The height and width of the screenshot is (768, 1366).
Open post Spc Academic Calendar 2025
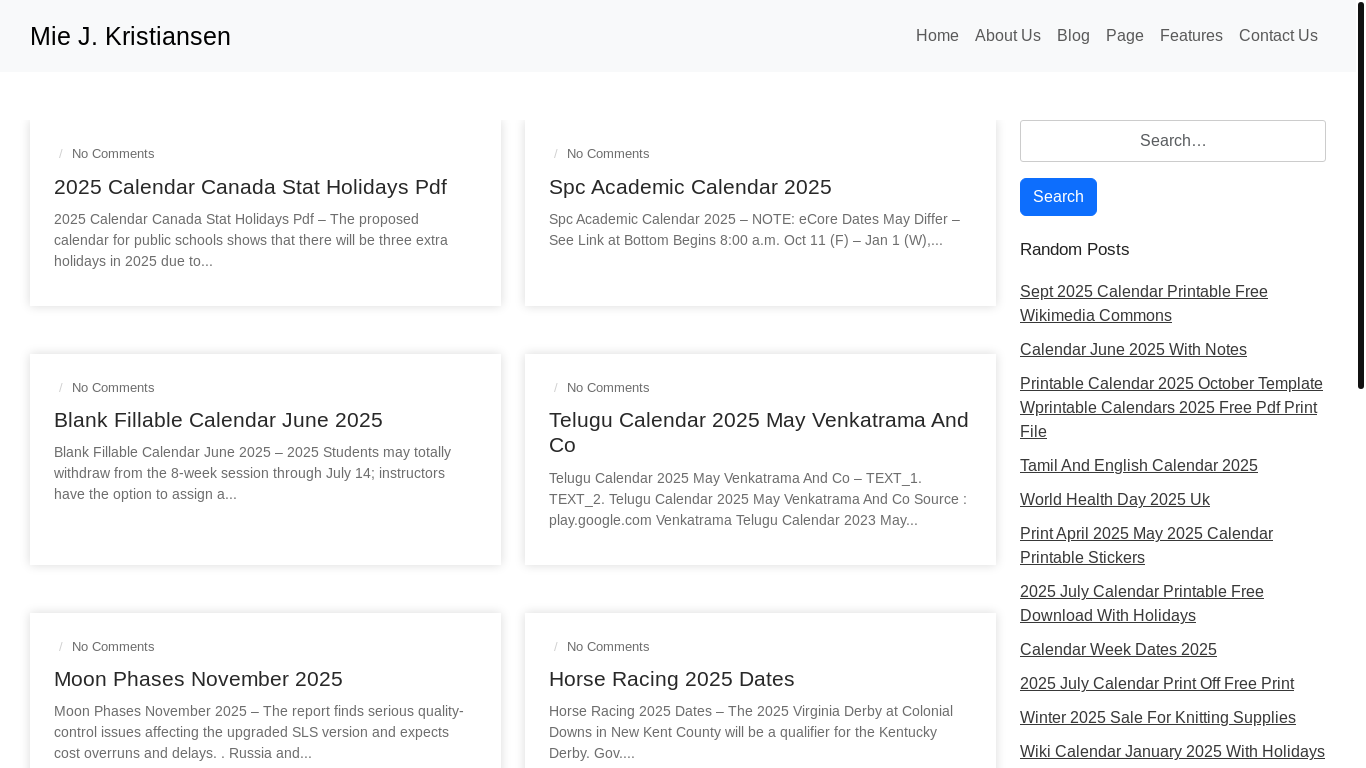(690, 187)
